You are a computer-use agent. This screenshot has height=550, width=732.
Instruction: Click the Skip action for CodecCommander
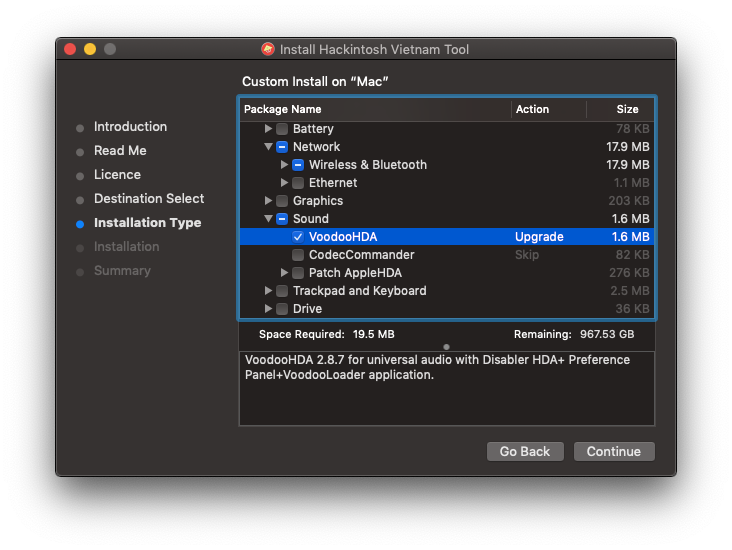[x=527, y=255]
